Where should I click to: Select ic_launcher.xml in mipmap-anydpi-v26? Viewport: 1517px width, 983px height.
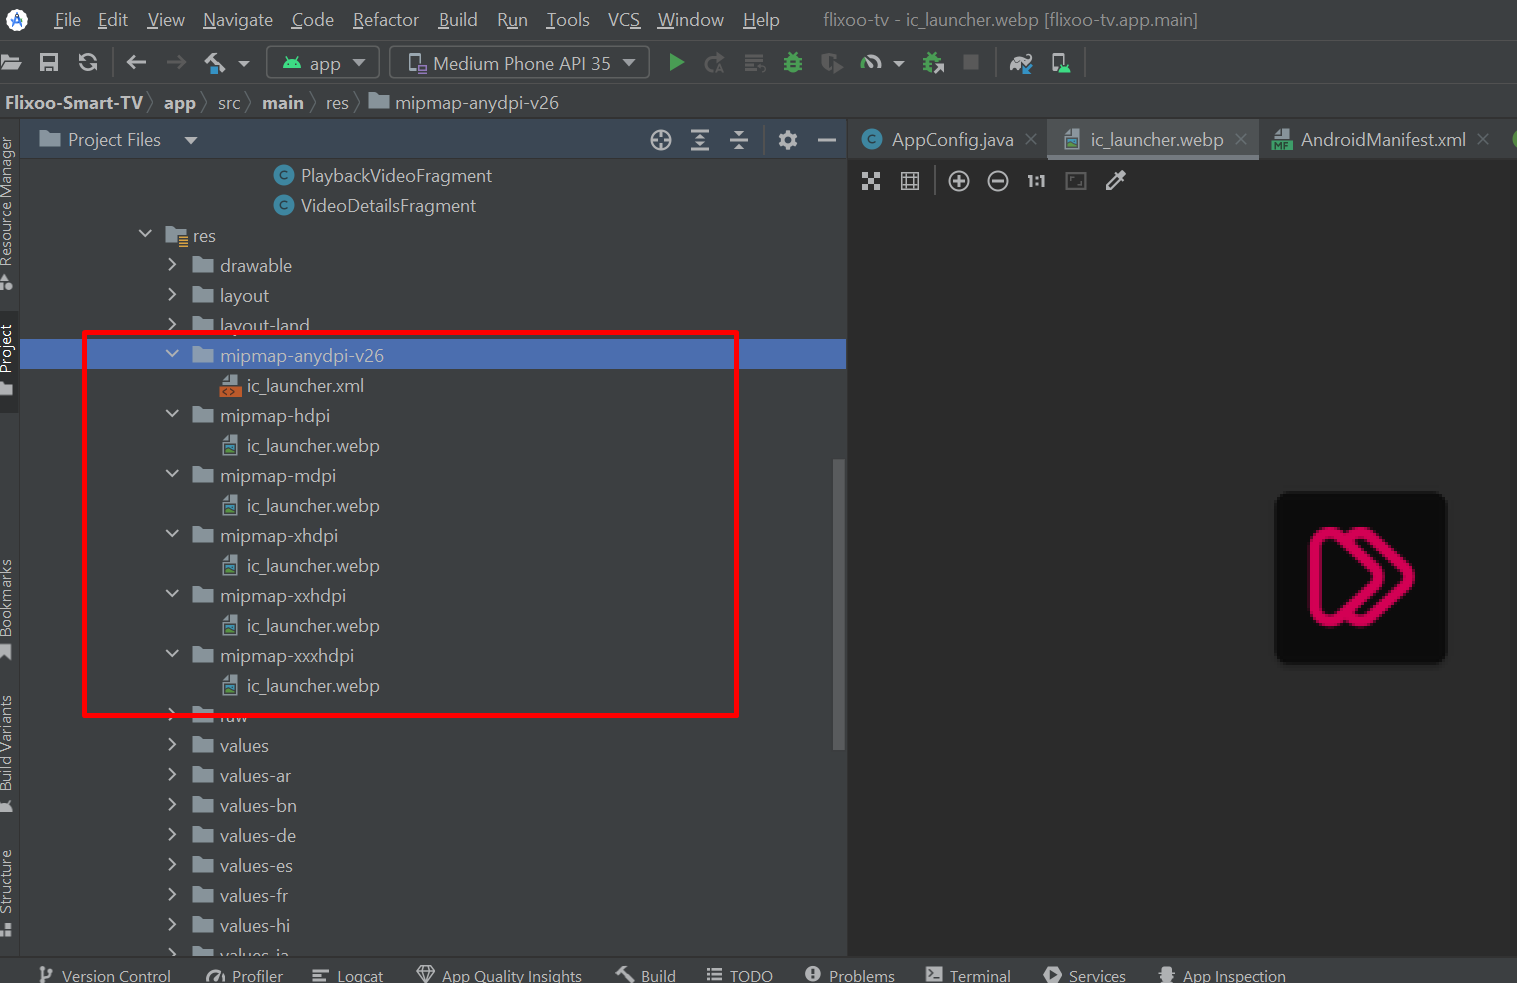(305, 386)
